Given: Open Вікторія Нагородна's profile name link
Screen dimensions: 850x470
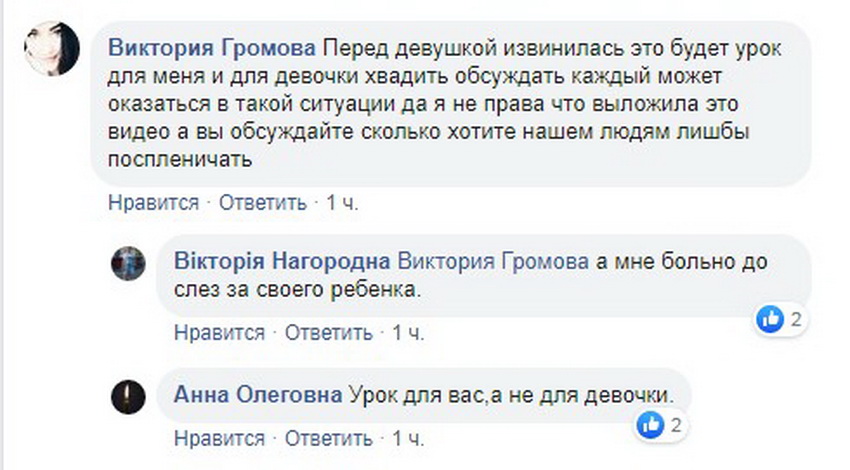Looking at the screenshot, I should coord(281,261).
